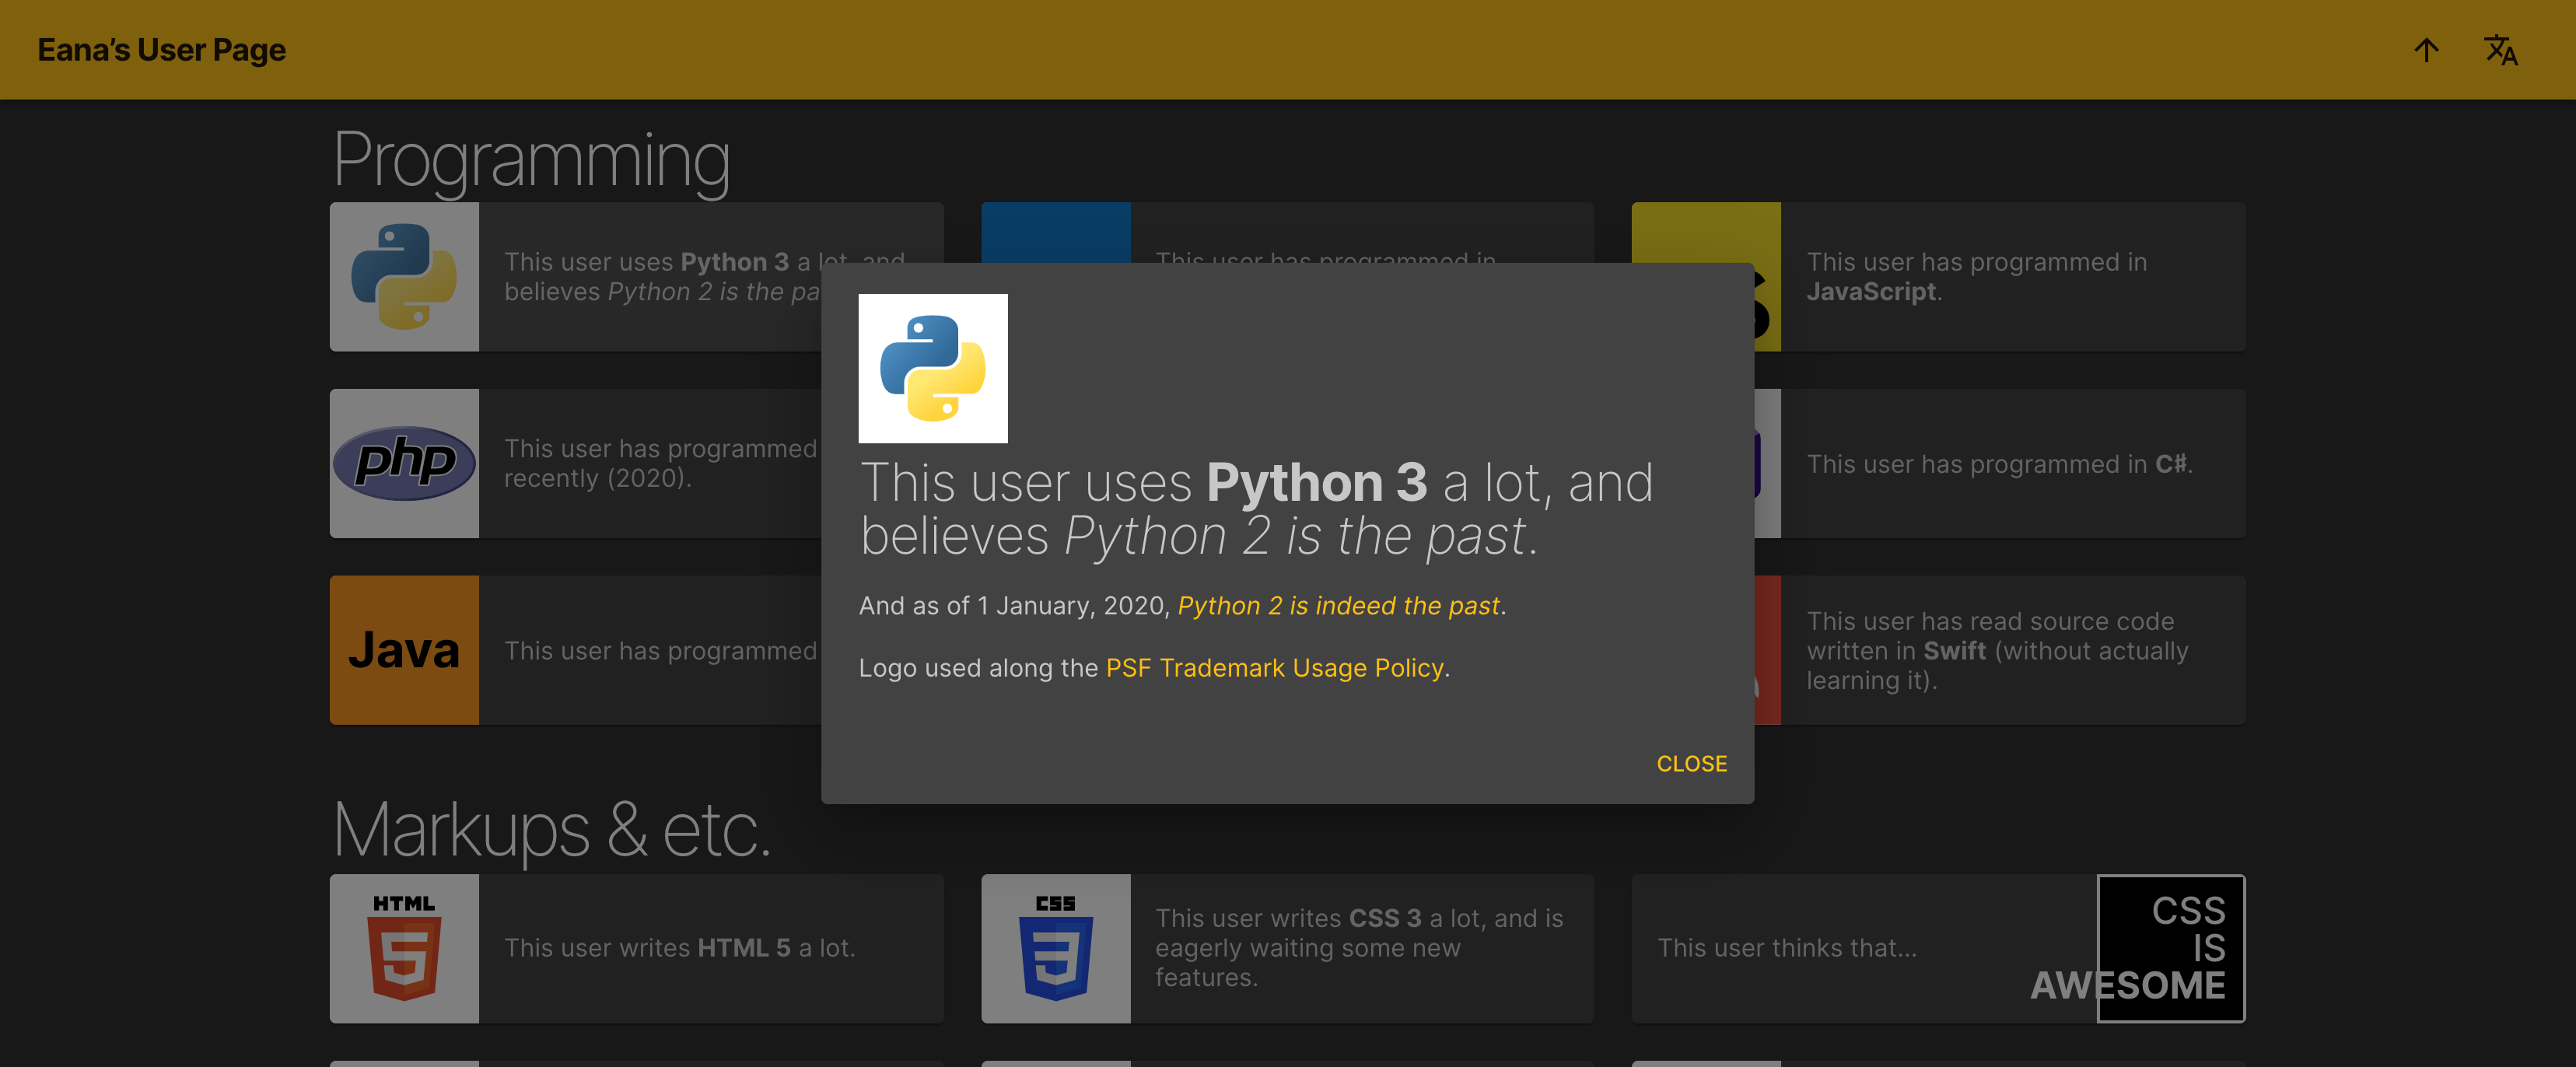The width and height of the screenshot is (2576, 1067).
Task: Open 'Python 2 is indeed the past' link
Action: (1338, 606)
